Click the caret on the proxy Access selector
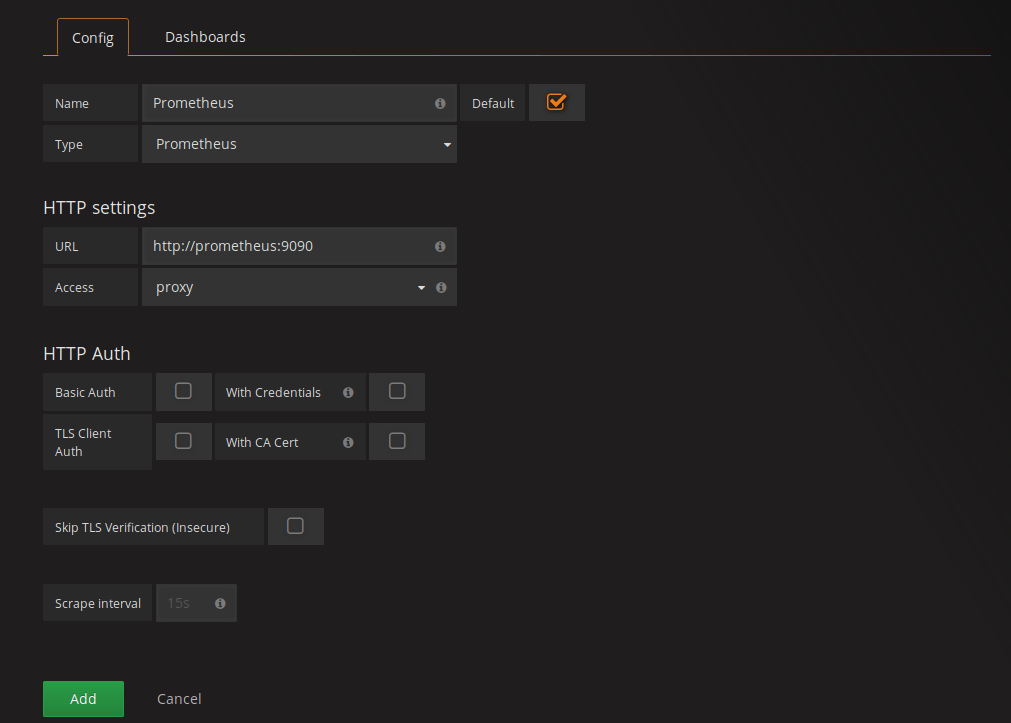Image resolution: width=1011 pixels, height=723 pixels. (x=421, y=287)
